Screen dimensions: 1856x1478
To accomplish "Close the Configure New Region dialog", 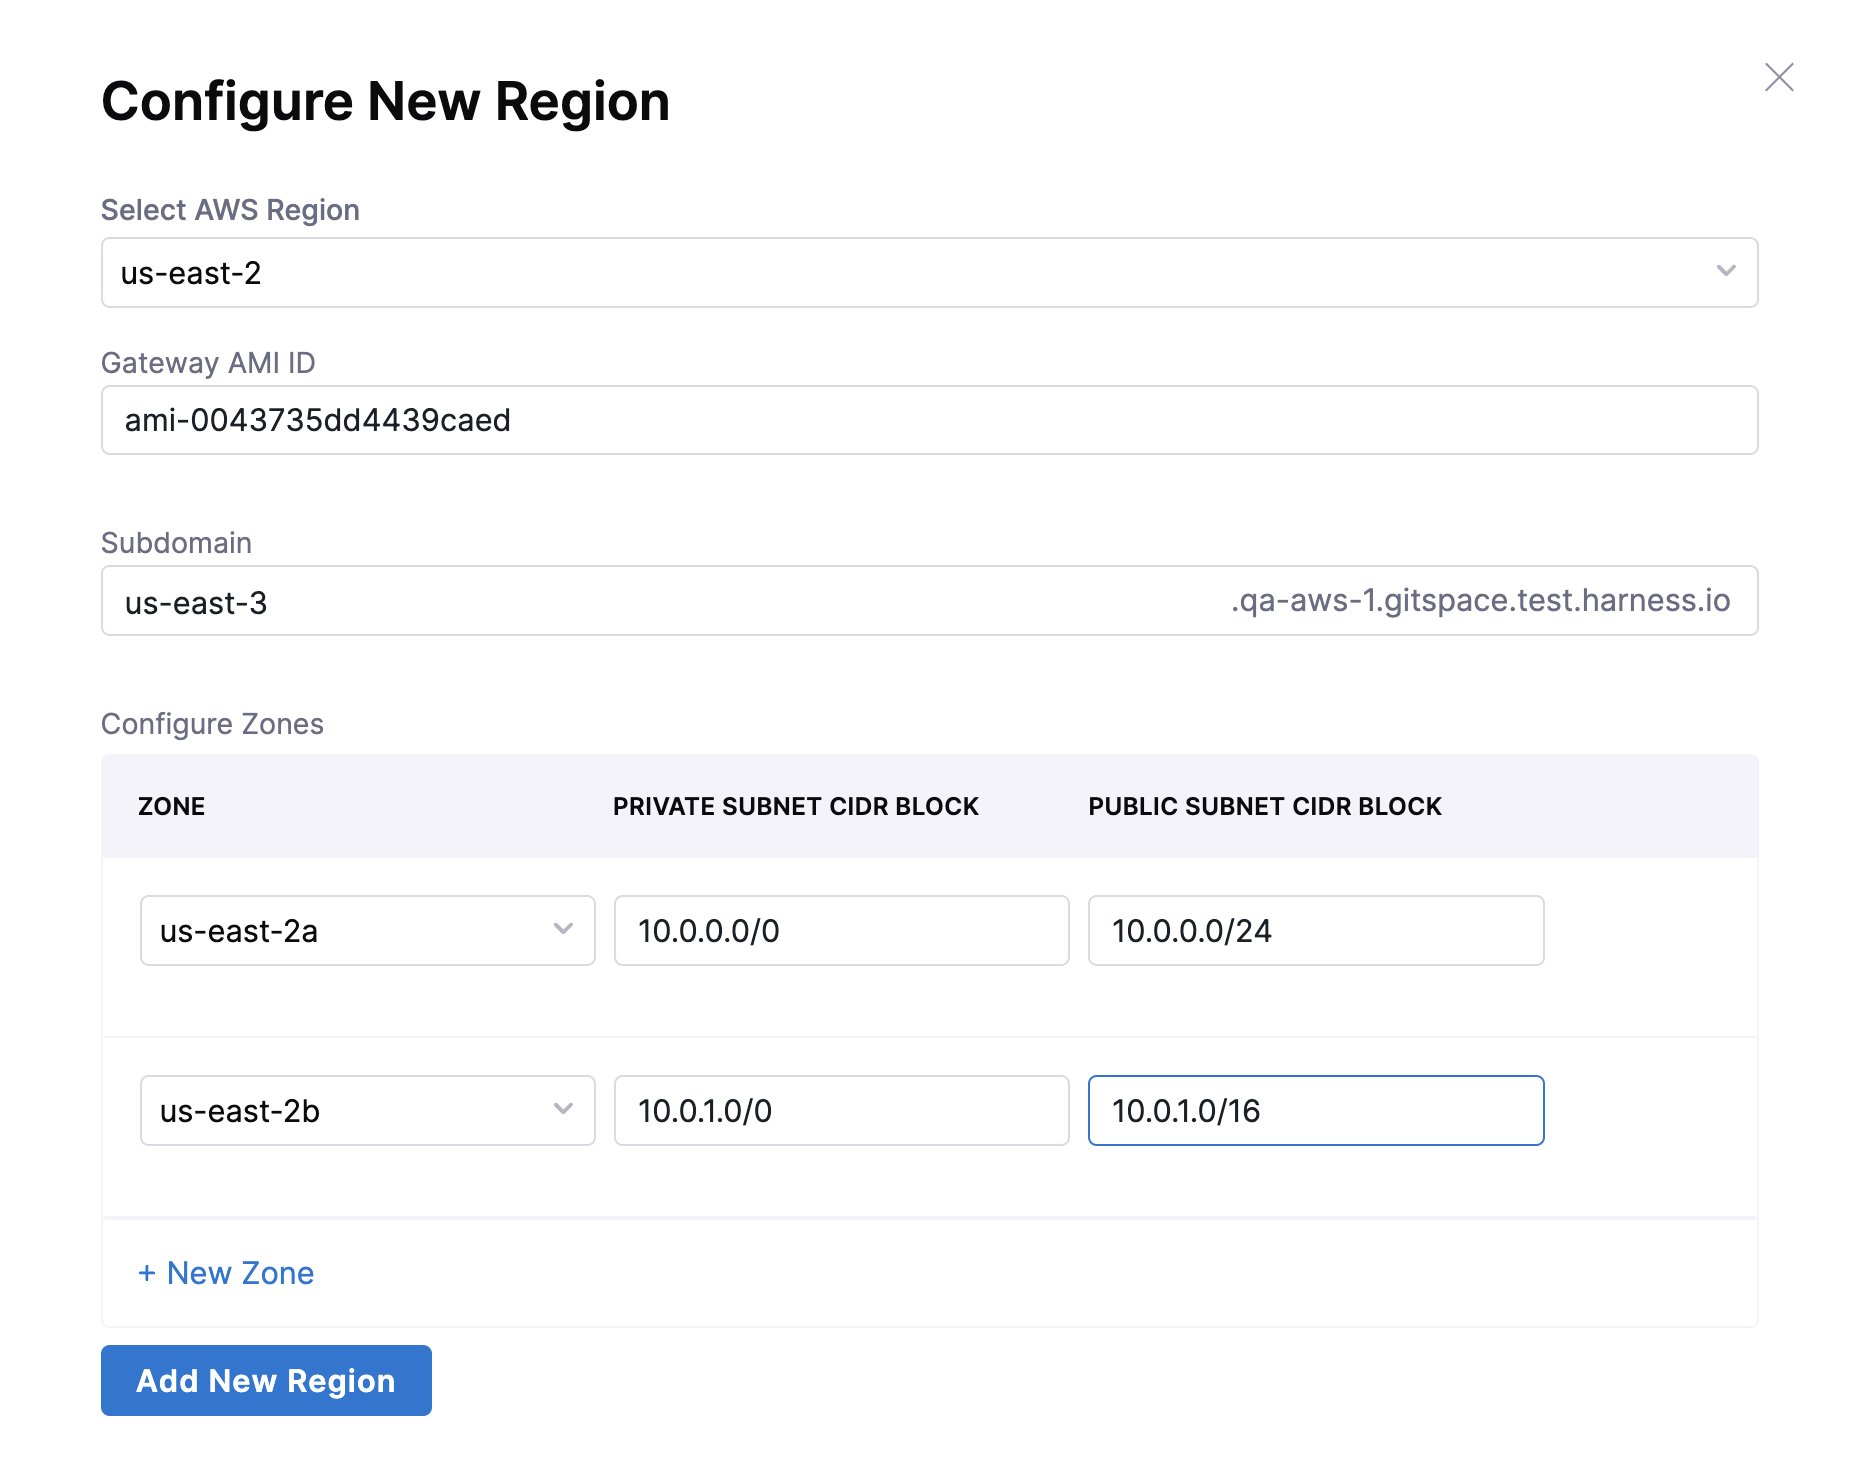I will click(1778, 77).
